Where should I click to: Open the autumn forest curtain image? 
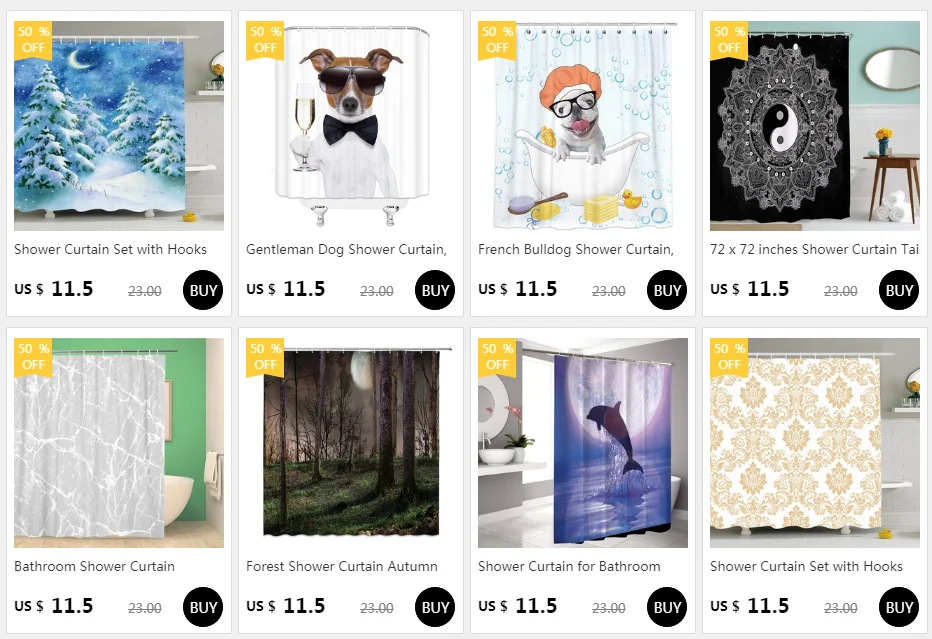(351, 443)
